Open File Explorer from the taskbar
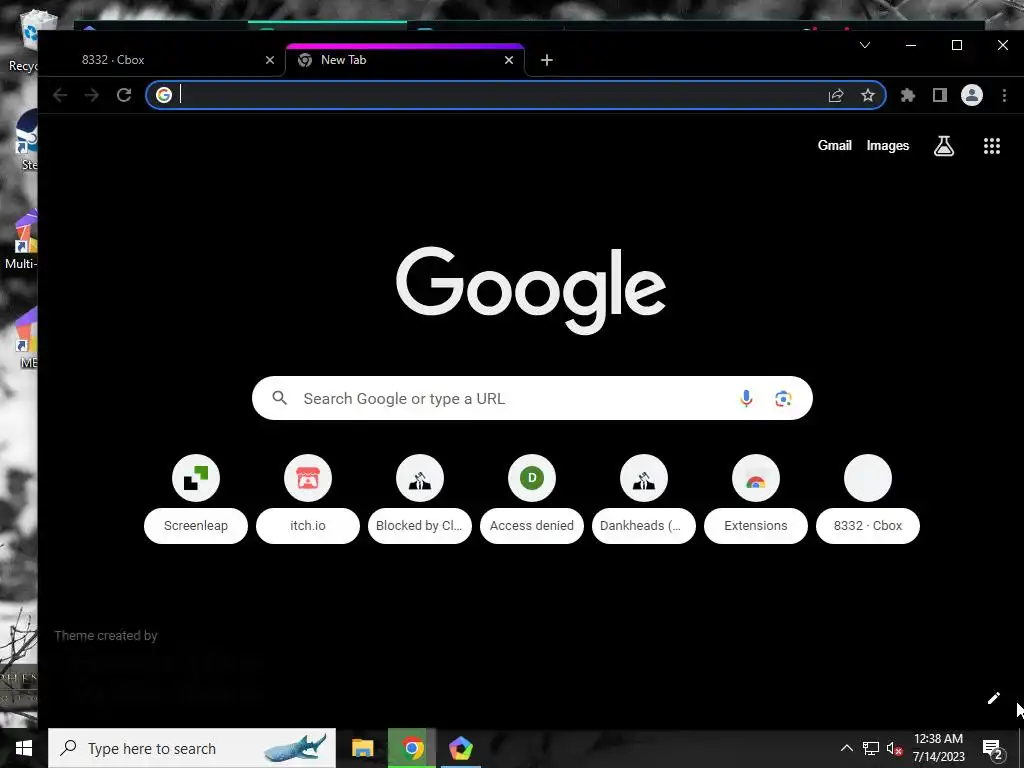 click(x=362, y=748)
